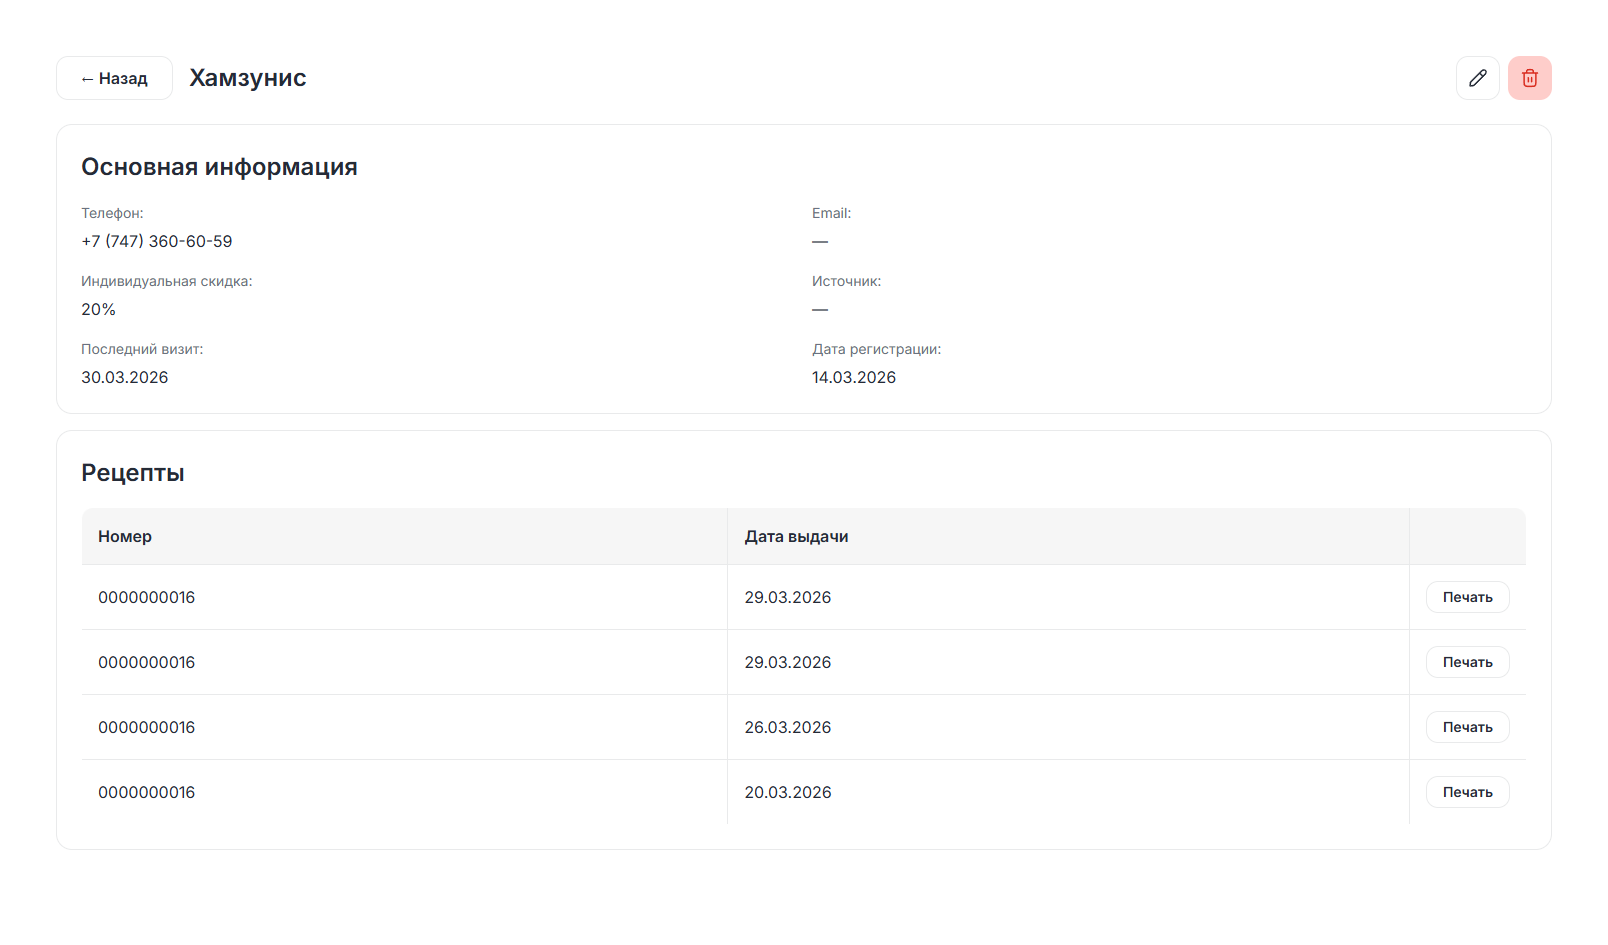Click the Основная информация section heading
The image size is (1608, 945).
[219, 167]
